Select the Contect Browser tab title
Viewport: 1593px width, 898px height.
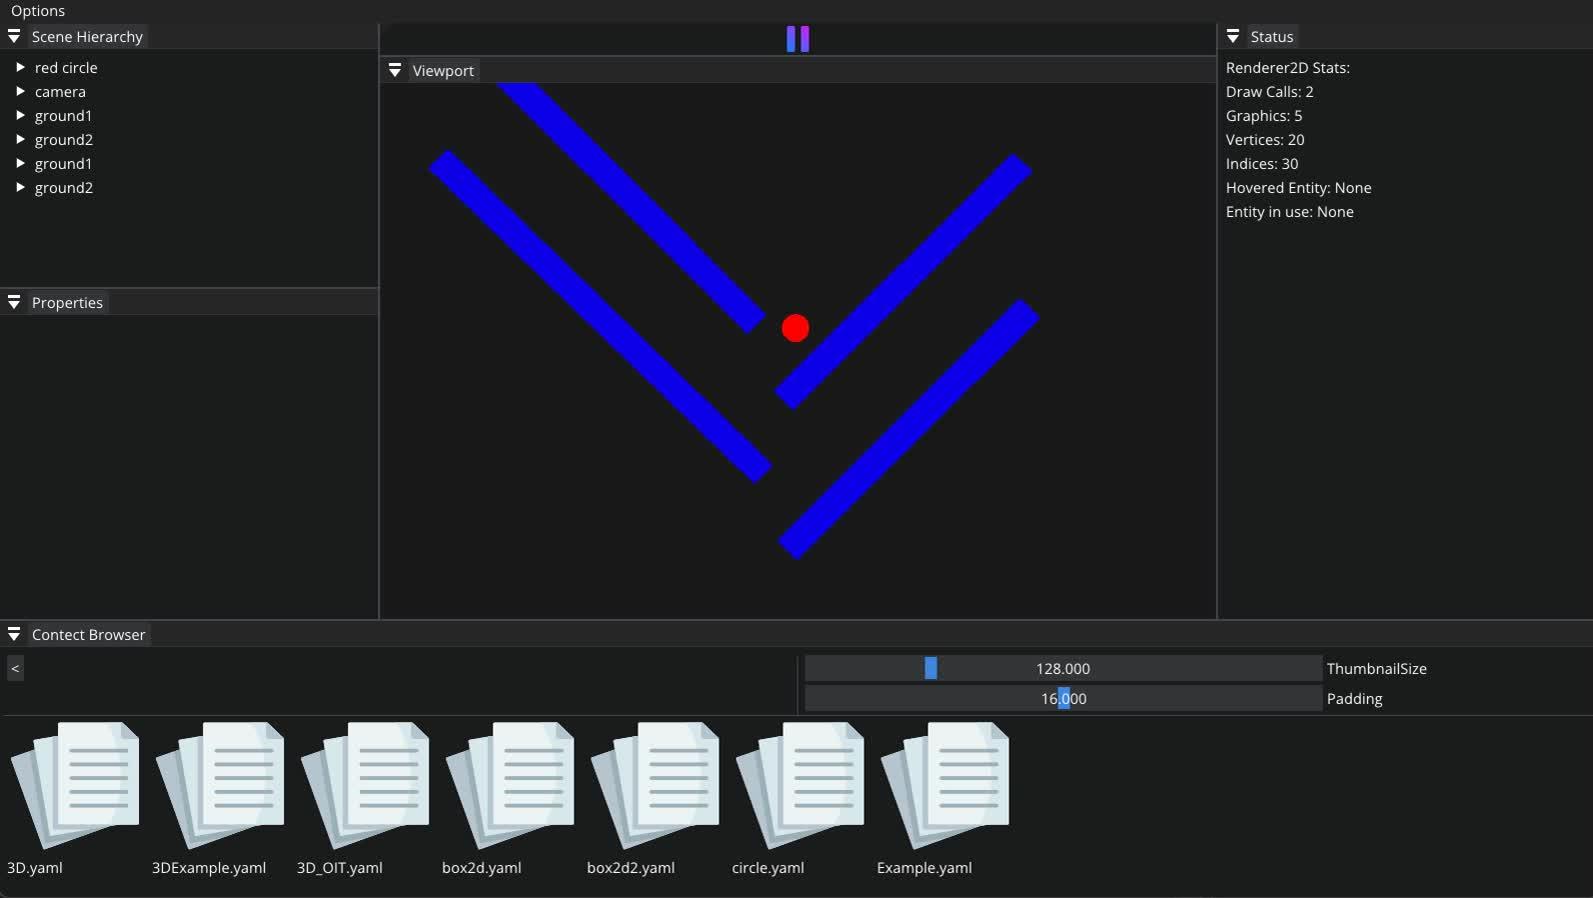[x=88, y=635]
